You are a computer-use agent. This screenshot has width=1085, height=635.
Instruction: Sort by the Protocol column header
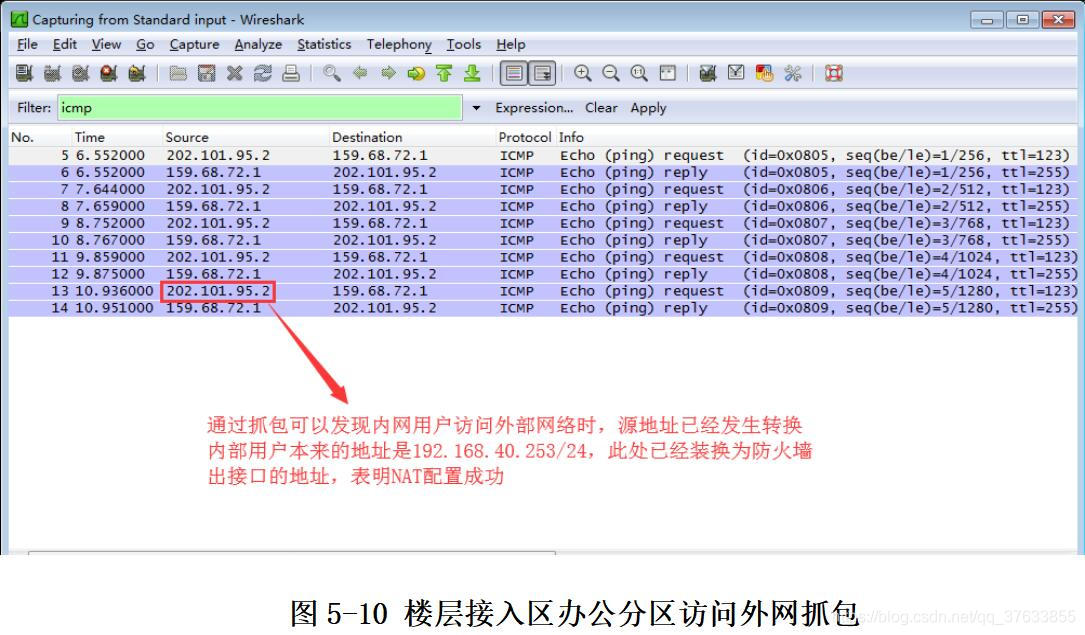525,137
